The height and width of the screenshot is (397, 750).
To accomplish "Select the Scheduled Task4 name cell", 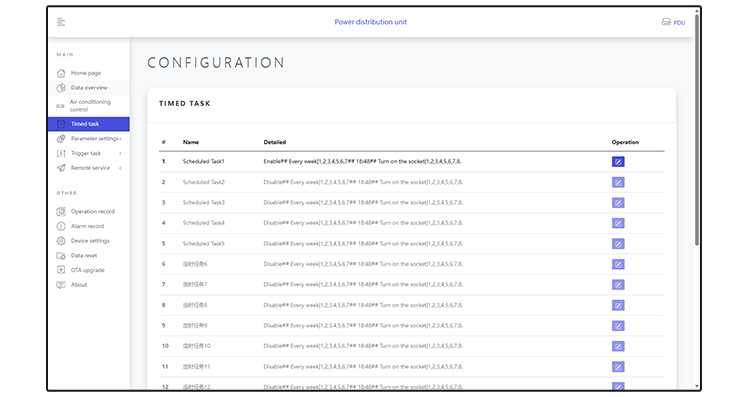I will (x=203, y=223).
